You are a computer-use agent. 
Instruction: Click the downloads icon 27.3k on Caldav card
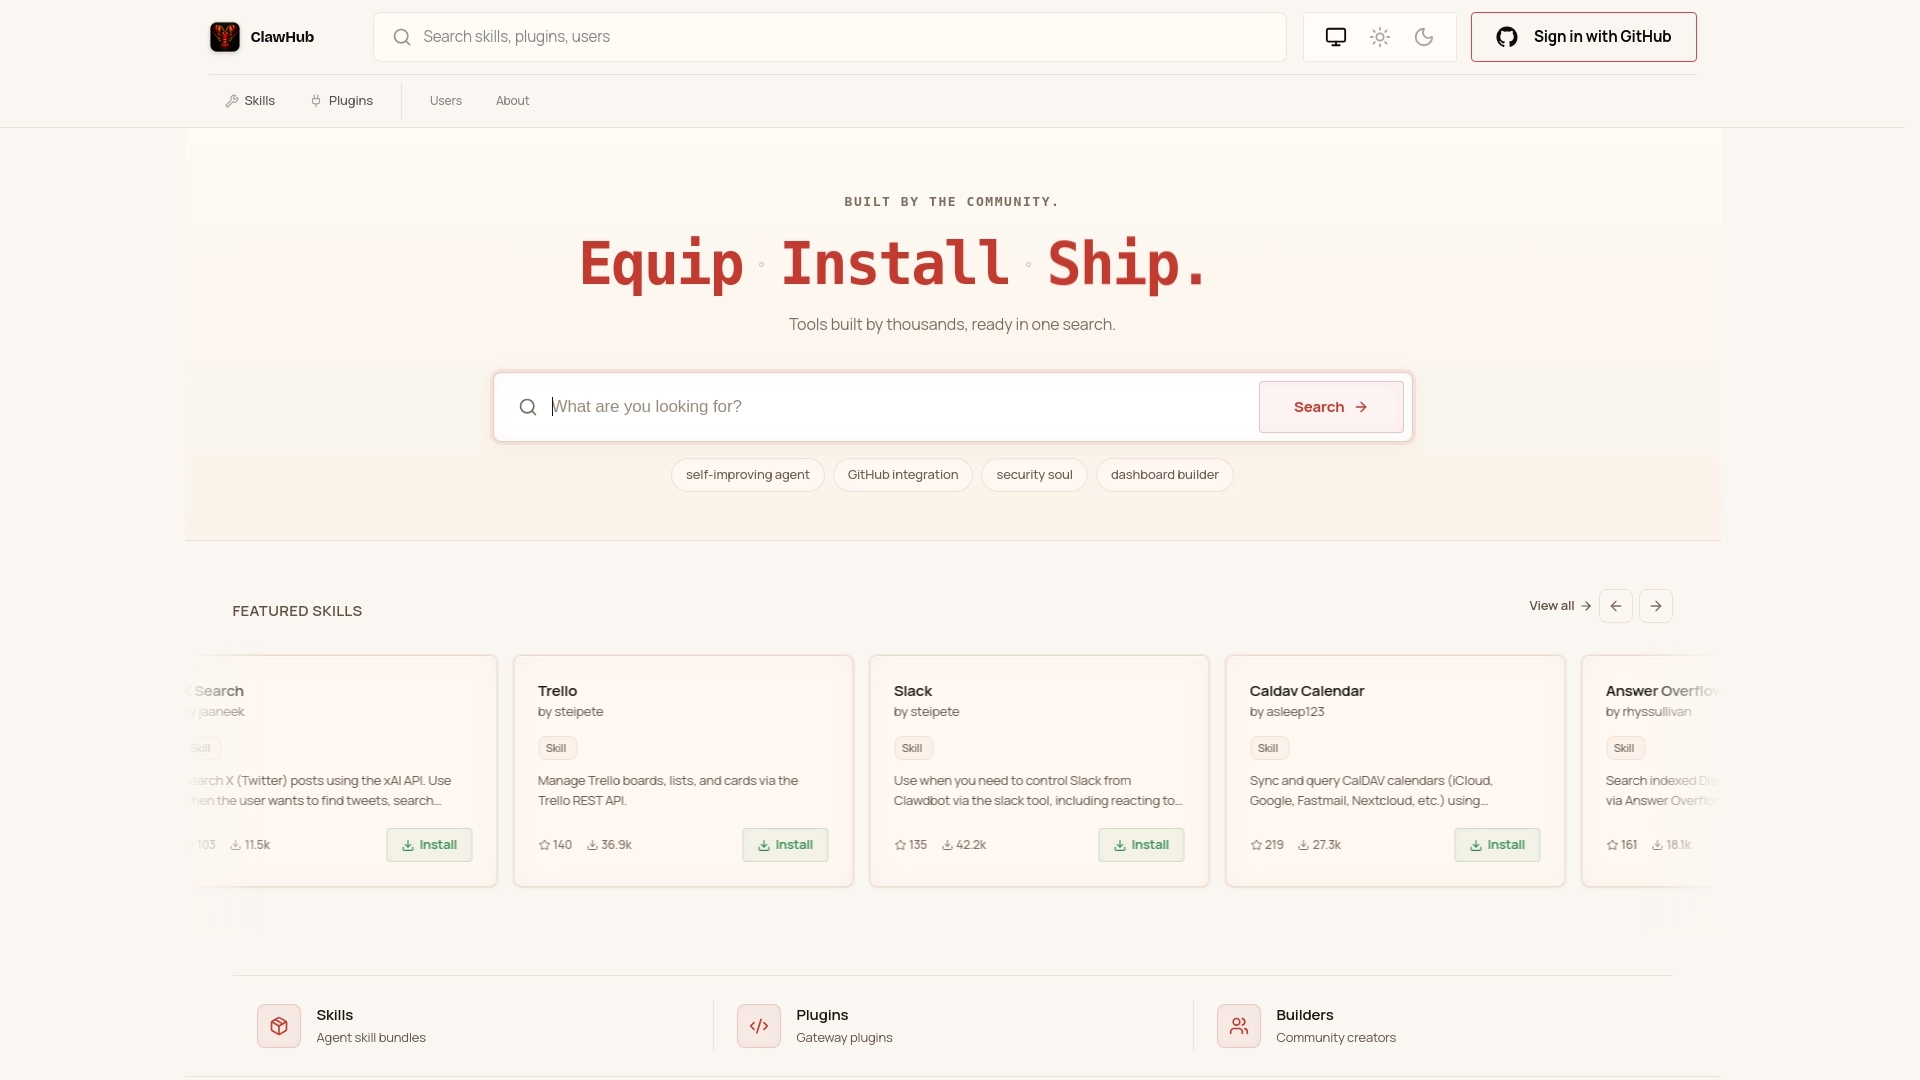coord(1303,845)
